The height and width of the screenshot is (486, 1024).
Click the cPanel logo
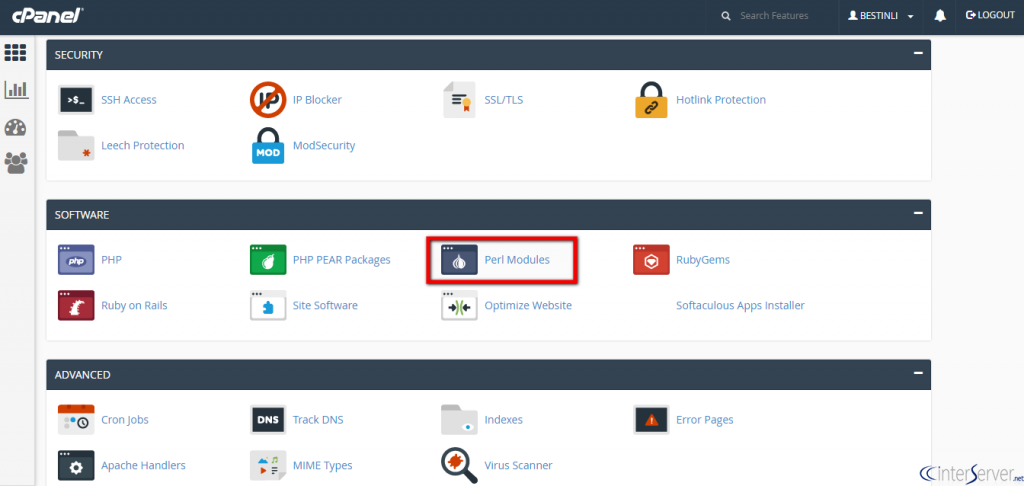(x=46, y=14)
